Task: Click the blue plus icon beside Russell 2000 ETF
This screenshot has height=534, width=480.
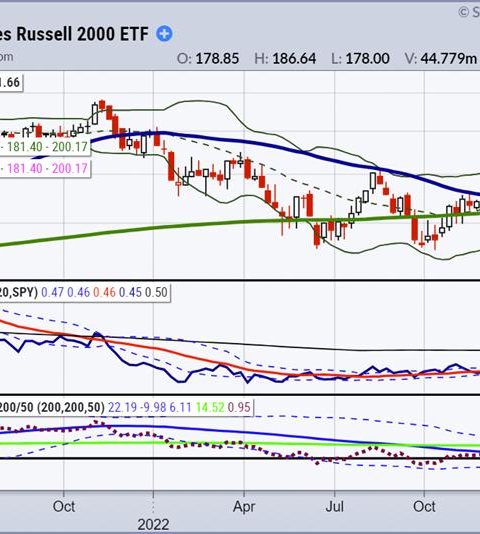Action: [x=164, y=34]
